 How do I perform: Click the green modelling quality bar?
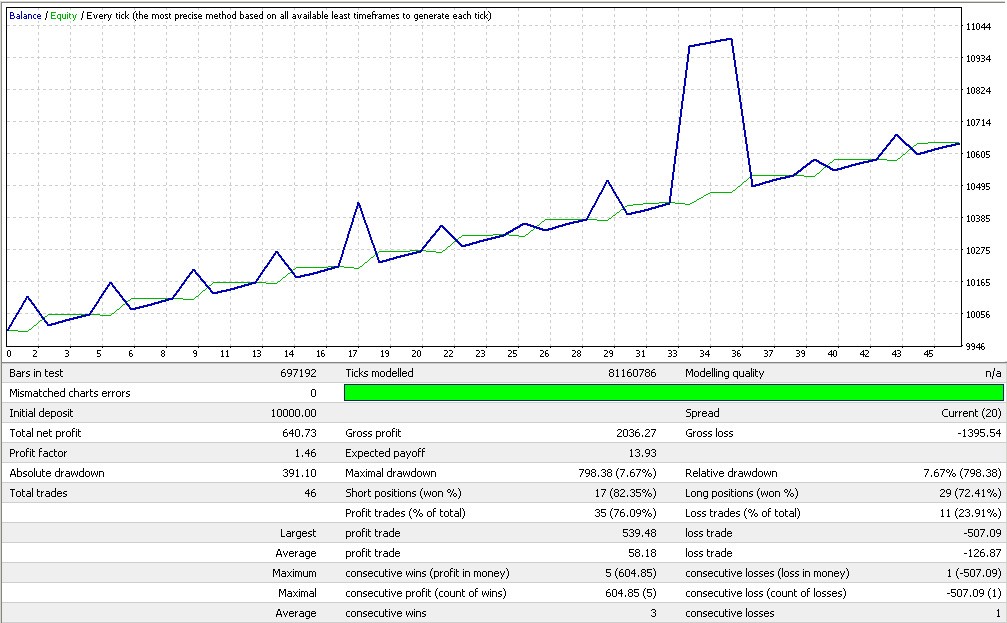click(673, 393)
